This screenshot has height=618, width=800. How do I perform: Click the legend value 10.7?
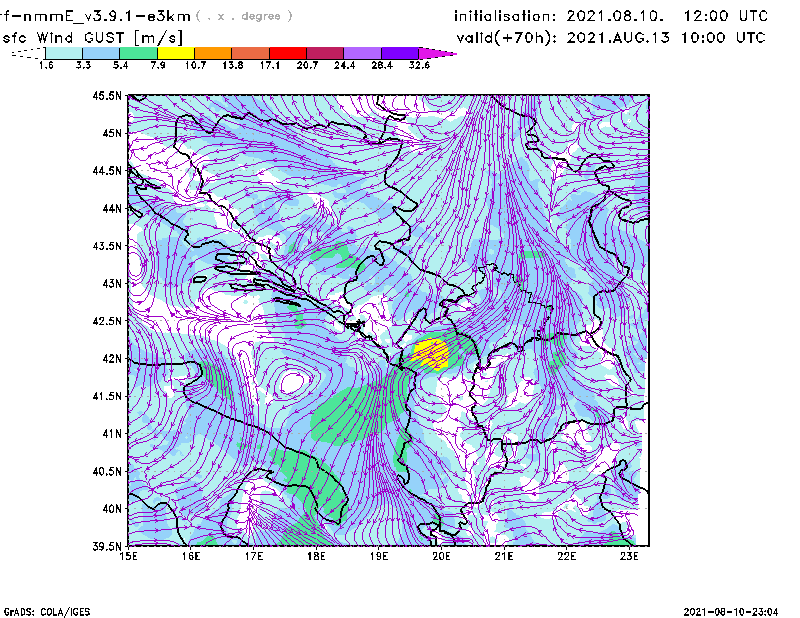click(195, 65)
